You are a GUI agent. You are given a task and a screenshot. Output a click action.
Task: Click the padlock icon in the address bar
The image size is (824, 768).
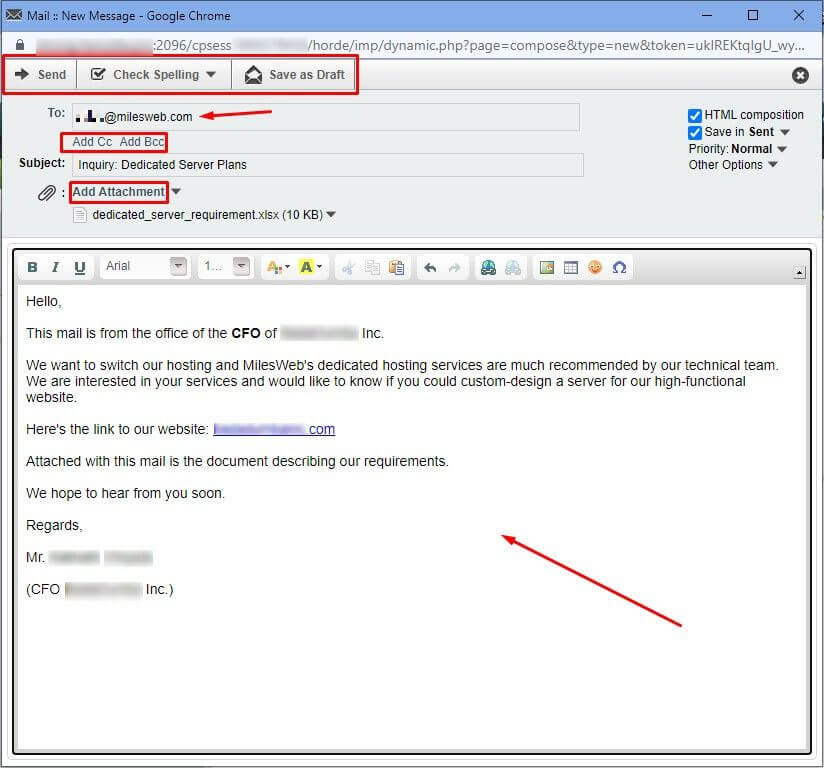point(20,45)
